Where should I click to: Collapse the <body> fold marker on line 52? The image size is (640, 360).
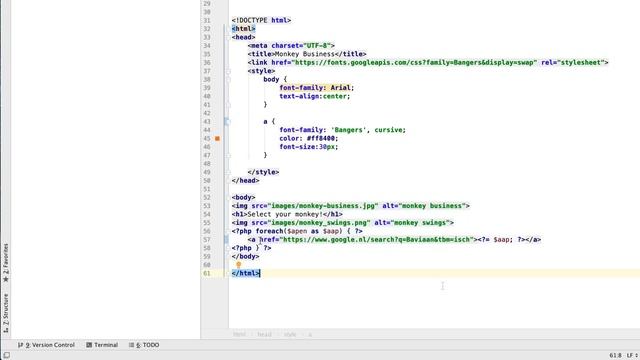pos(228,198)
